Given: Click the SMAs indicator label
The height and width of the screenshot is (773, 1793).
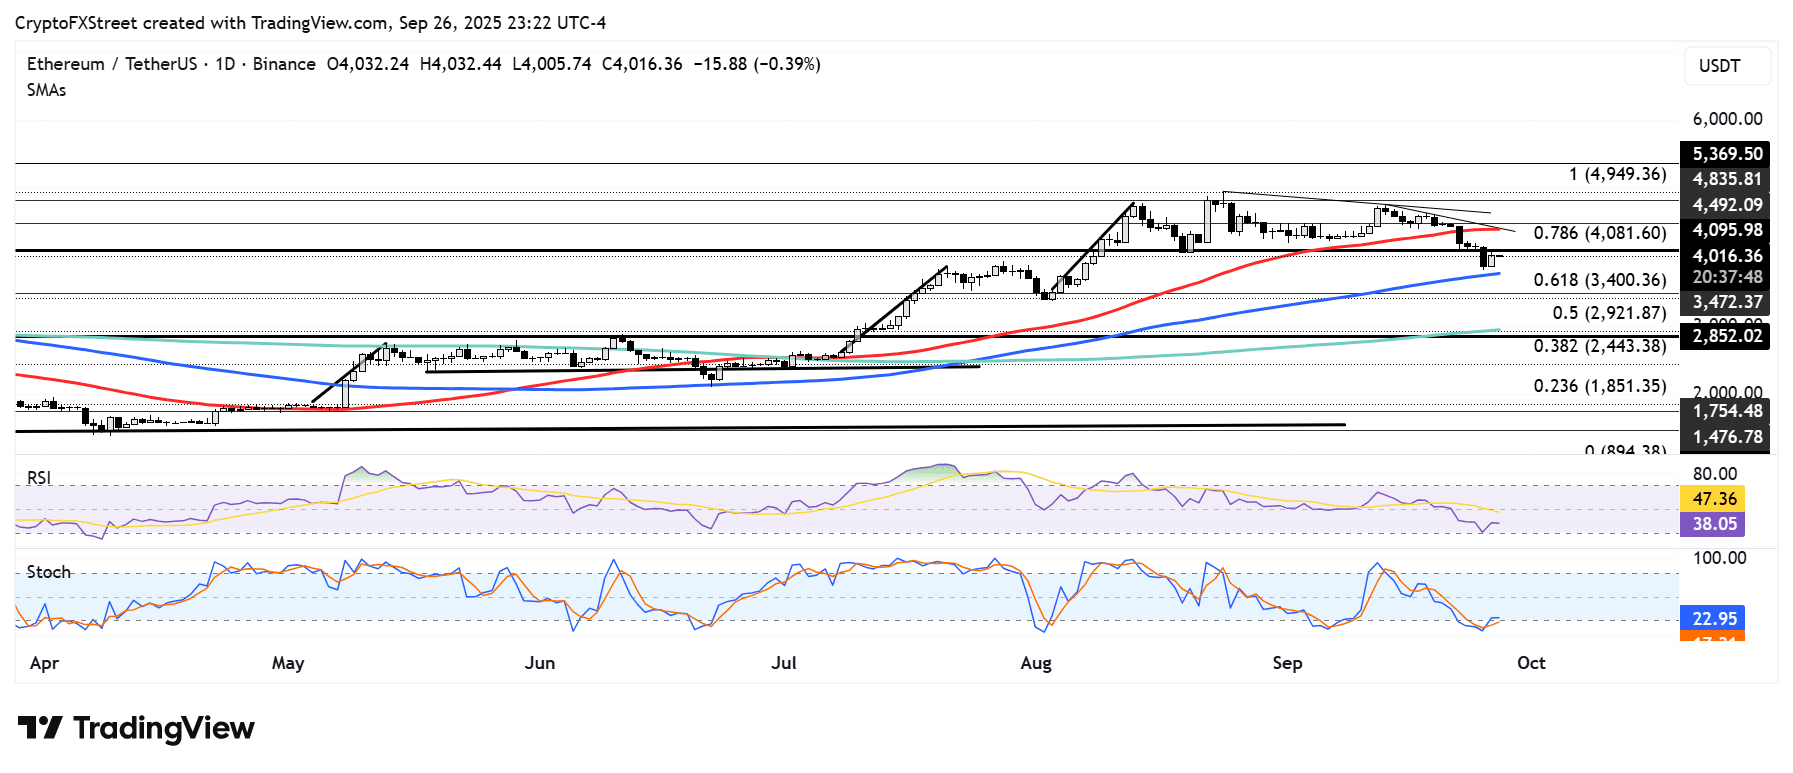Looking at the screenshot, I should (47, 90).
